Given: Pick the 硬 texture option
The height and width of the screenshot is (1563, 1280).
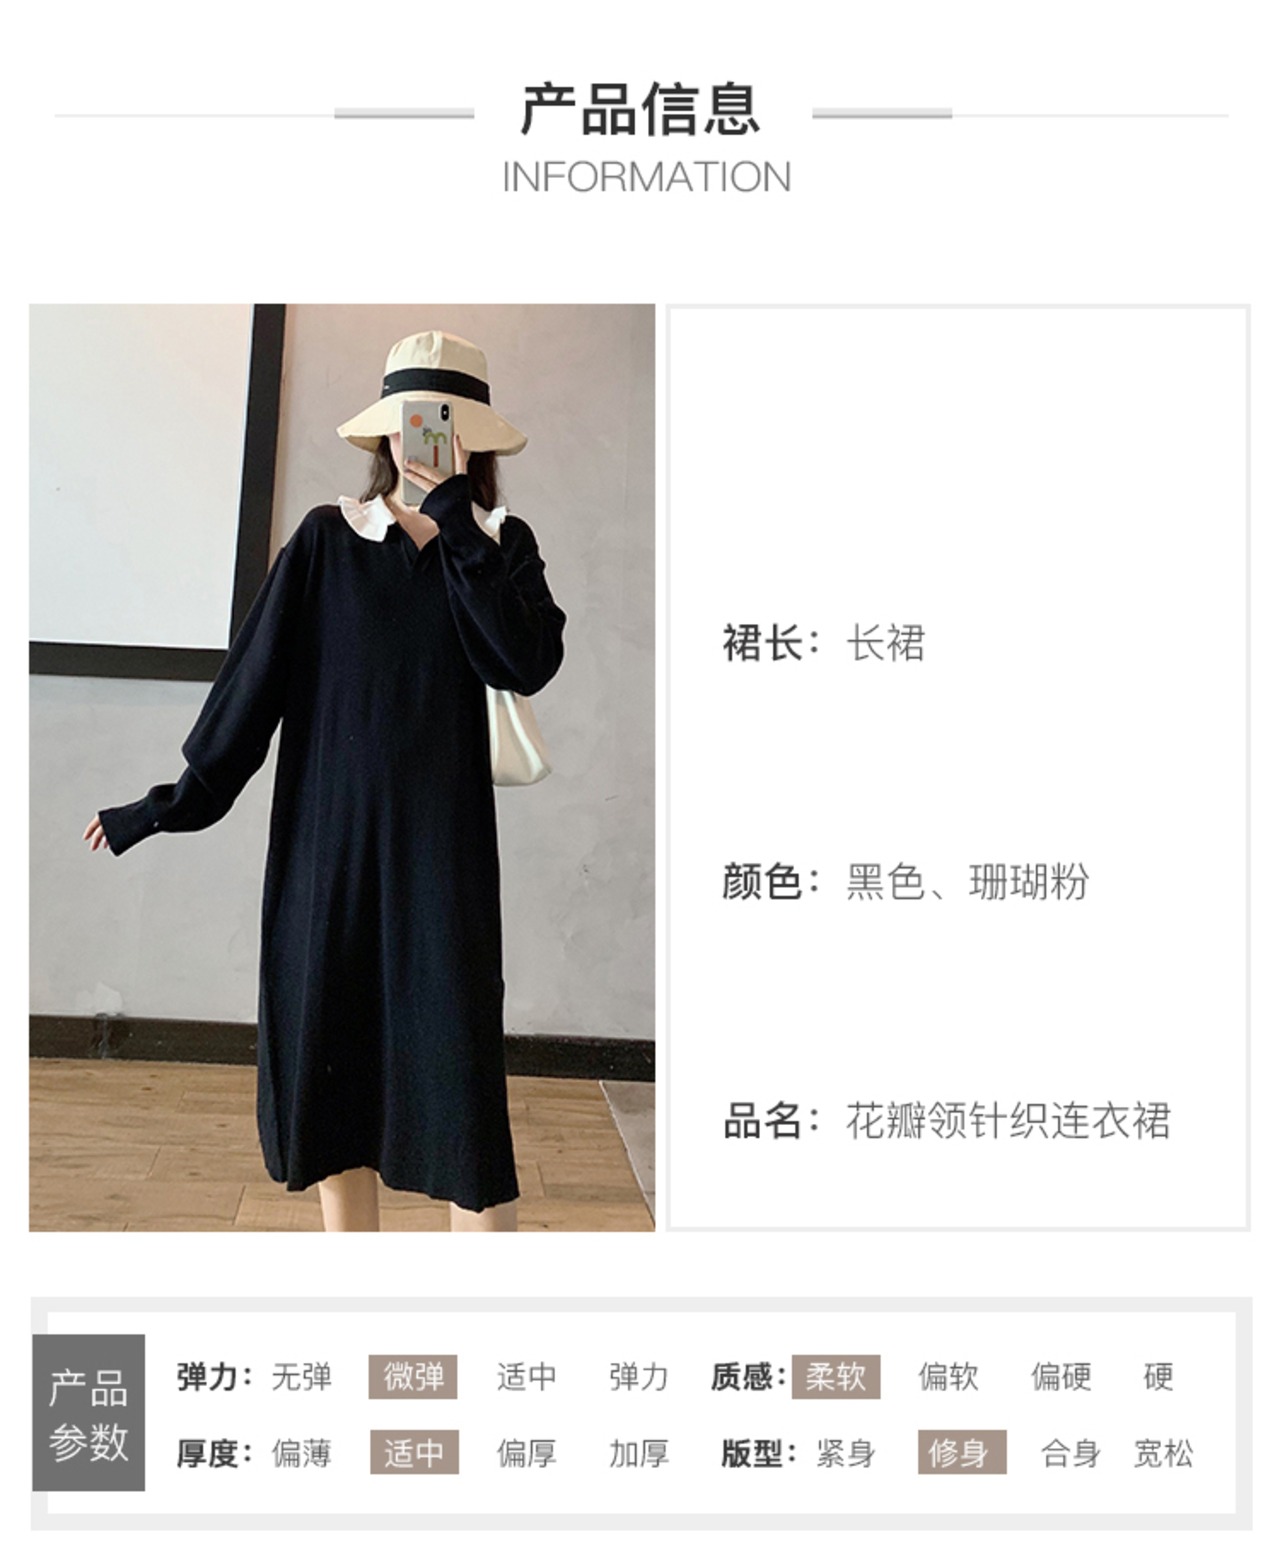Looking at the screenshot, I should pyautogui.click(x=1158, y=1377).
